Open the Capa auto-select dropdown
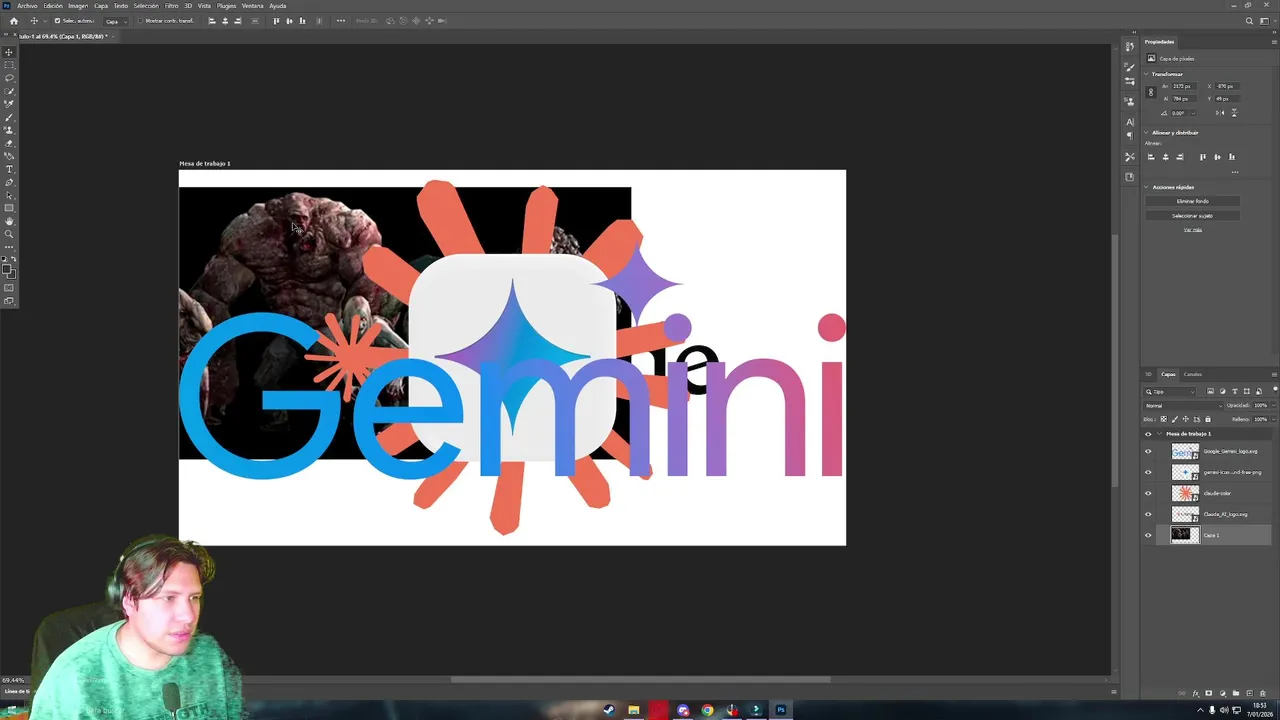The image size is (1280, 720). (116, 21)
